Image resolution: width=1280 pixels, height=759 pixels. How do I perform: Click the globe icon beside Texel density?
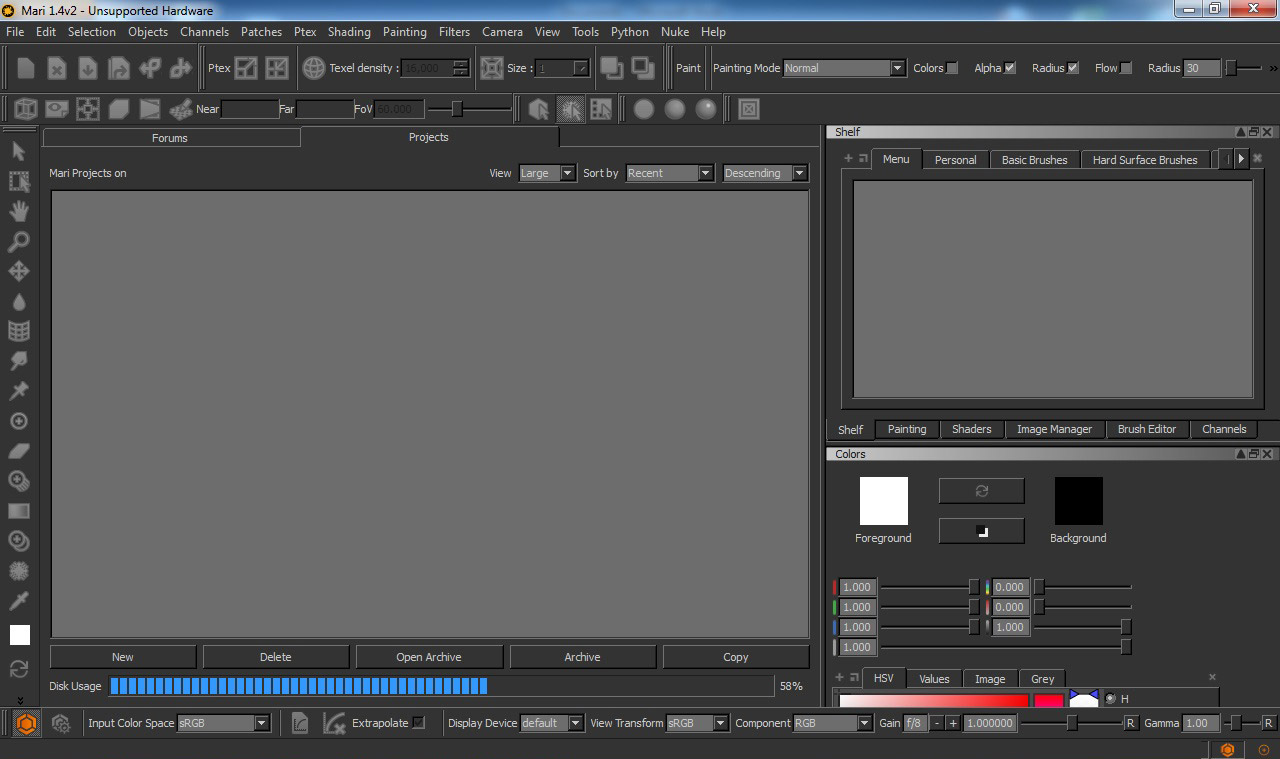[x=314, y=68]
